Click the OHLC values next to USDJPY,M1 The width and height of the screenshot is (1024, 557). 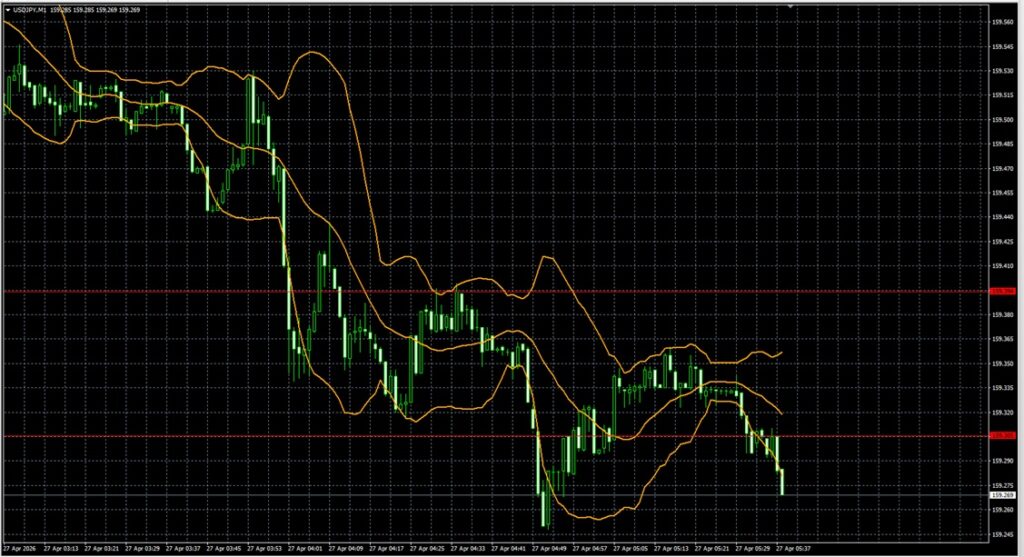(95, 10)
